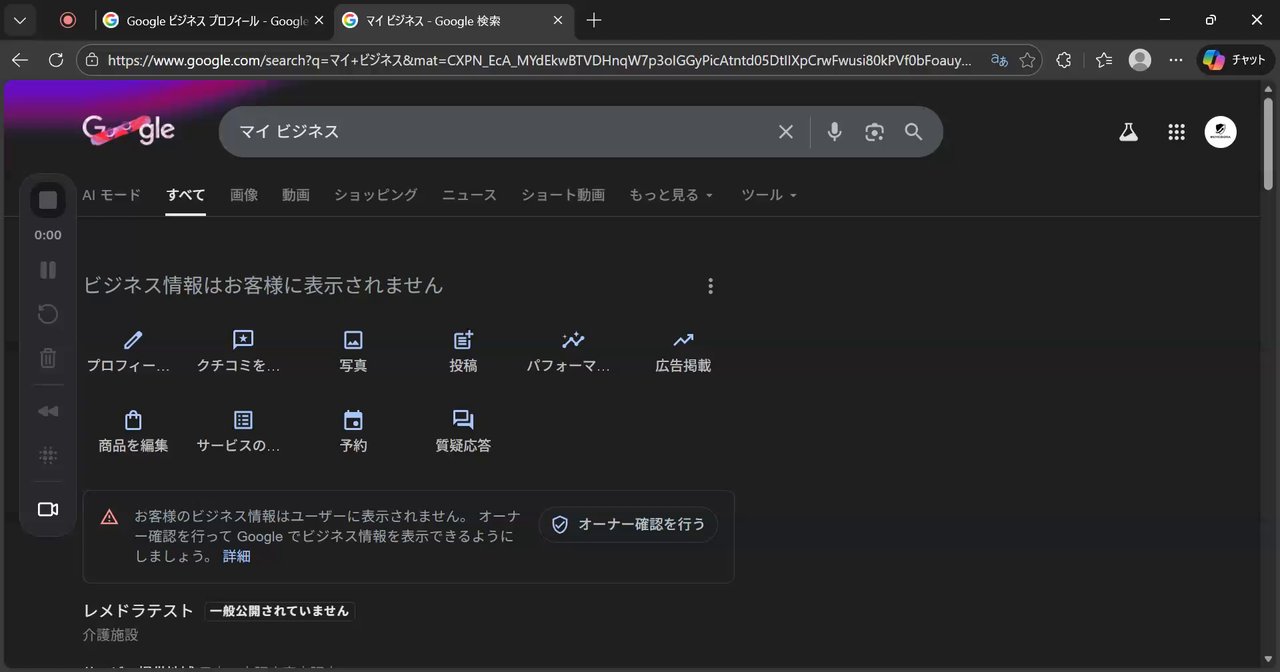Switch to the 動画 tab
The width and height of the screenshot is (1280, 672).
(x=296, y=195)
